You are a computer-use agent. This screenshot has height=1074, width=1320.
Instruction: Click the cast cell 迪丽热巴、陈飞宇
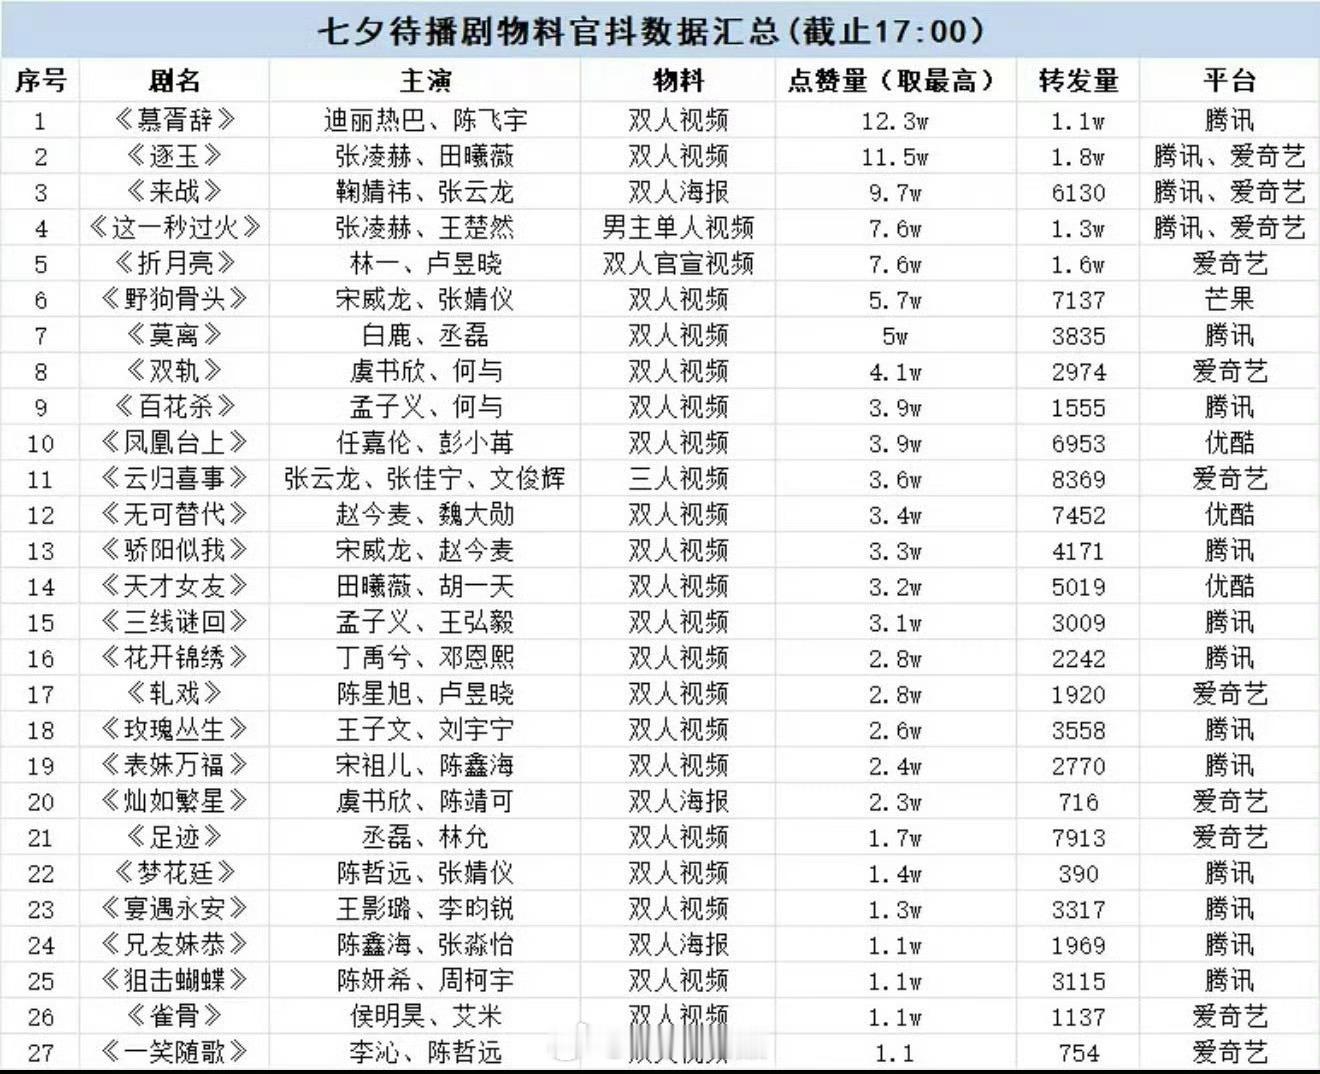point(425,121)
